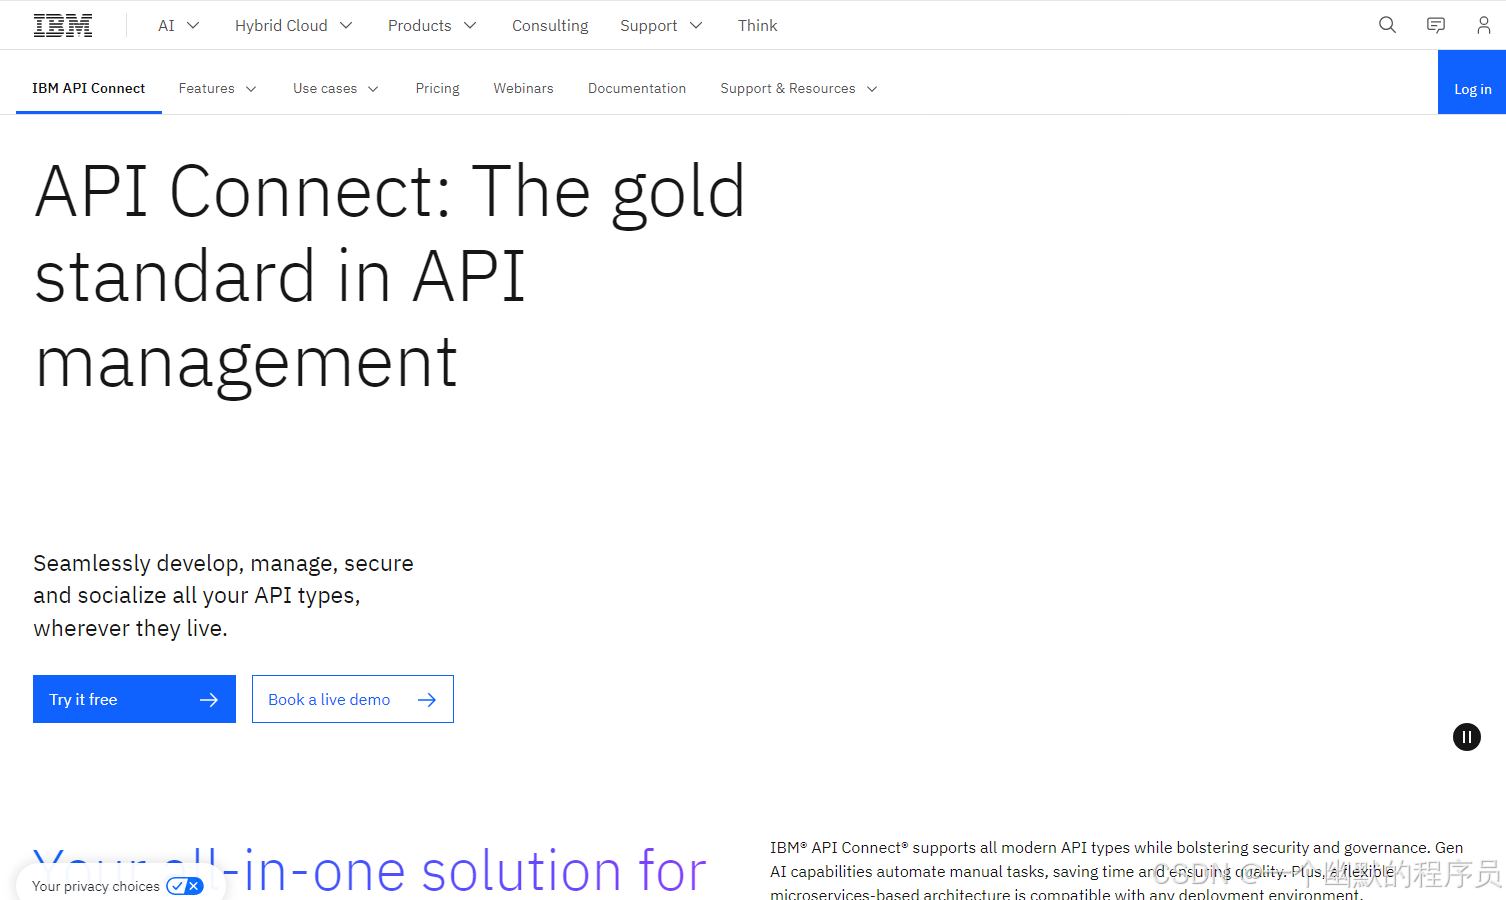Open the chat message icon
The image size is (1506, 900).
point(1436,25)
